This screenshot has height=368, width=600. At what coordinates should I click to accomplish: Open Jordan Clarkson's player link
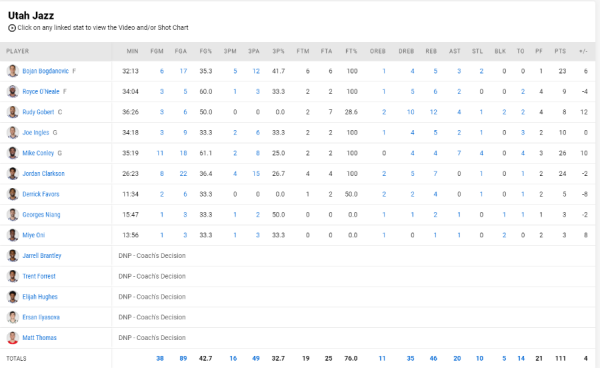click(43, 174)
